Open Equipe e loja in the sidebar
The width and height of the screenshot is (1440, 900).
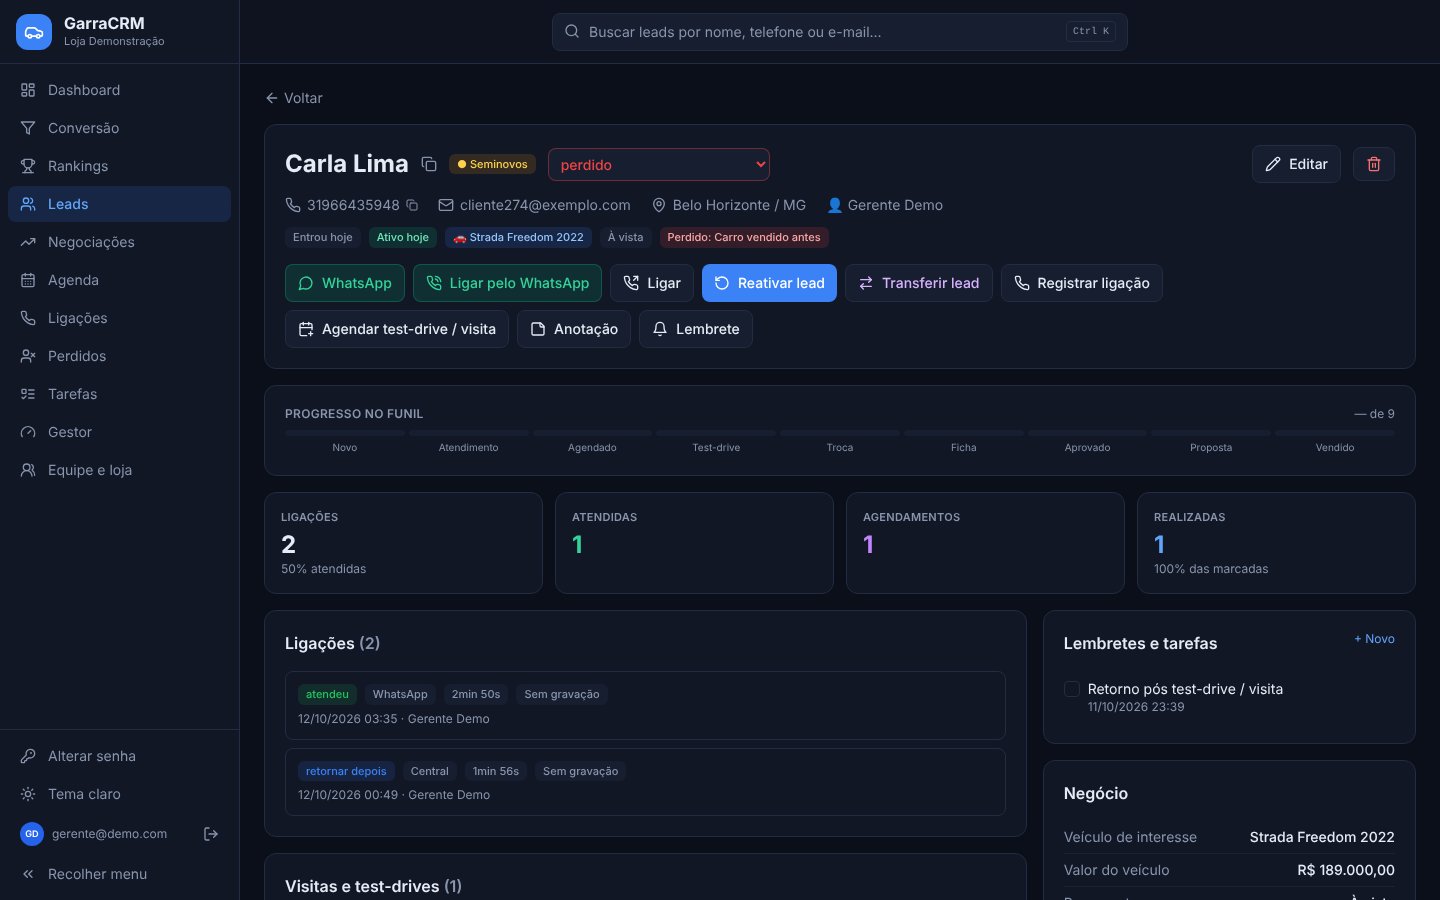[x=119, y=470]
